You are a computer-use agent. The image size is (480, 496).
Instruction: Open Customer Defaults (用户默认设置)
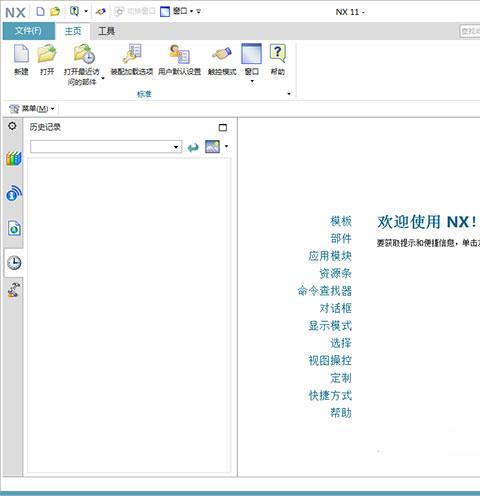click(179, 54)
